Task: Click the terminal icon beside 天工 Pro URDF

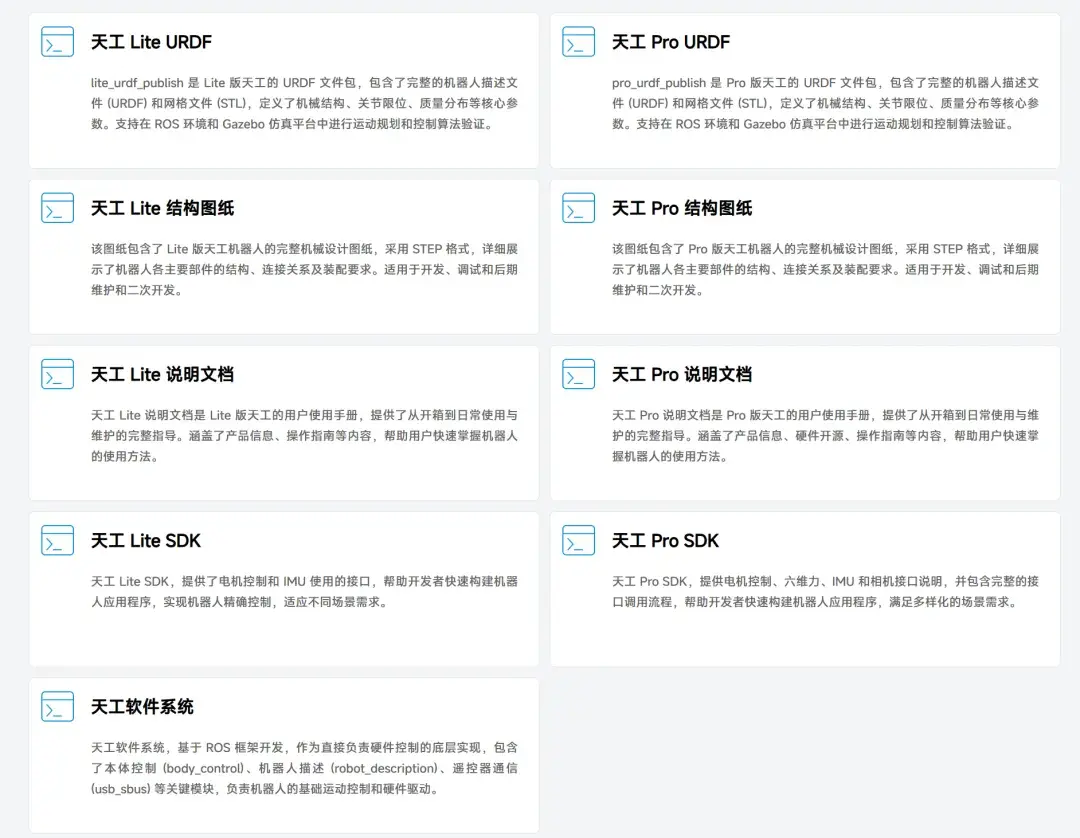Action: point(579,41)
